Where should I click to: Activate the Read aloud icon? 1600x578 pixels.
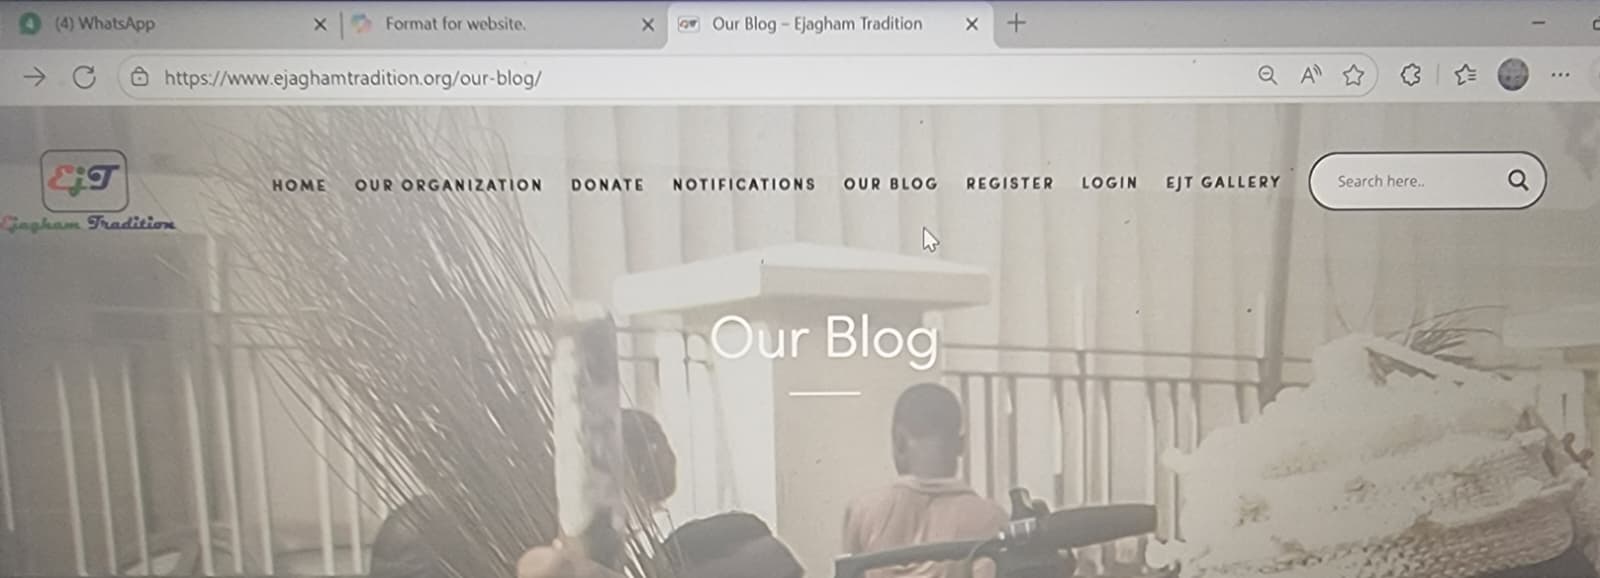1310,75
